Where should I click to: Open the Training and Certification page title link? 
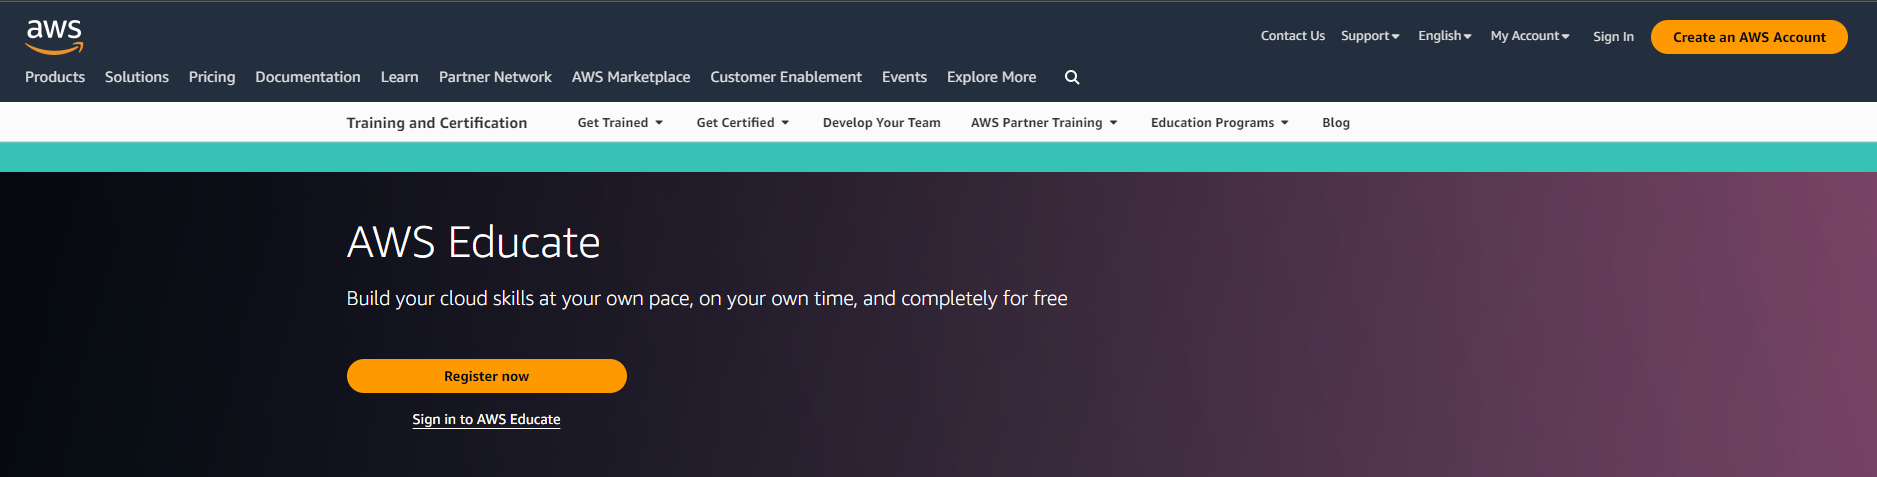click(437, 123)
